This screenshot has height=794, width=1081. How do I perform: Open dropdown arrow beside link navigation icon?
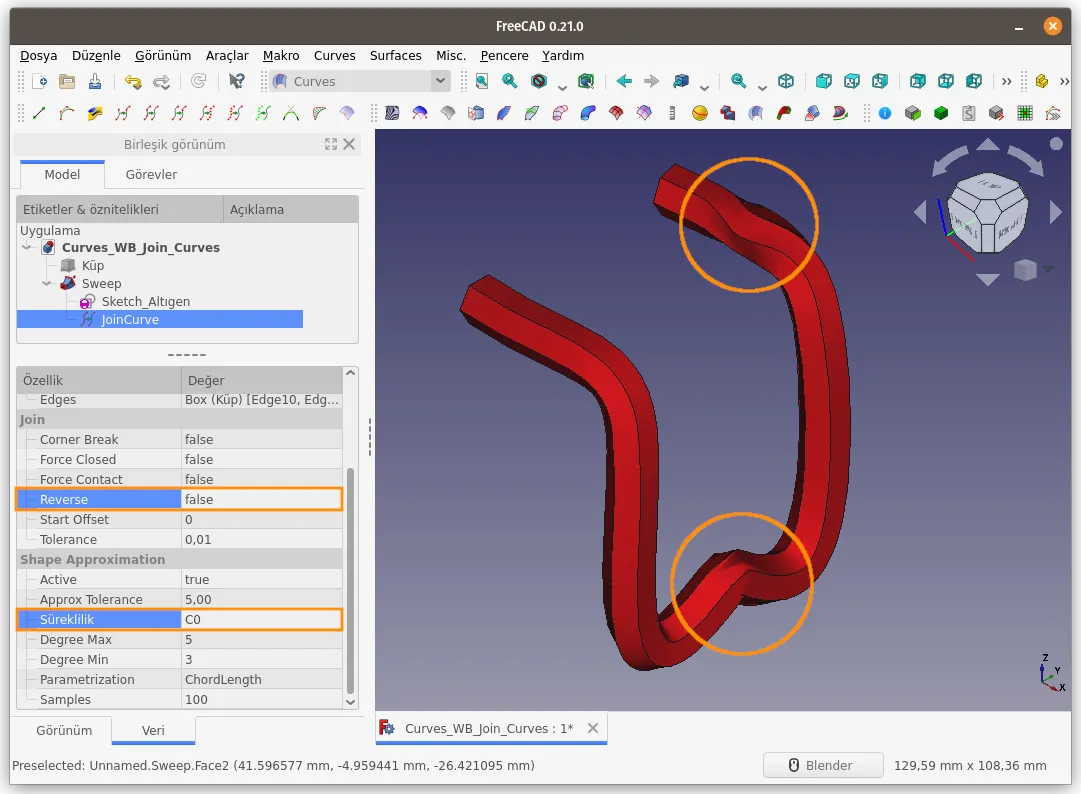704,87
